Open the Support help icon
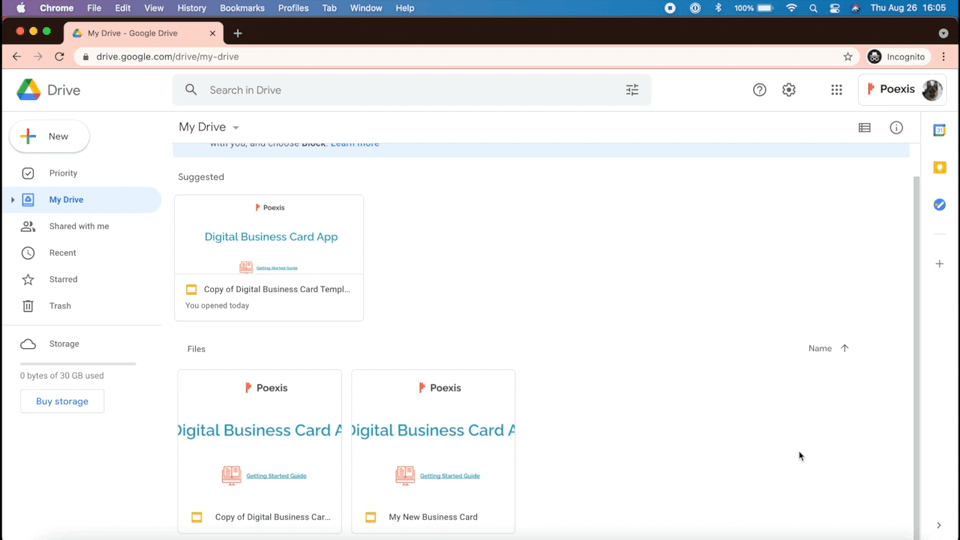Image resolution: width=960 pixels, height=540 pixels. (x=759, y=90)
